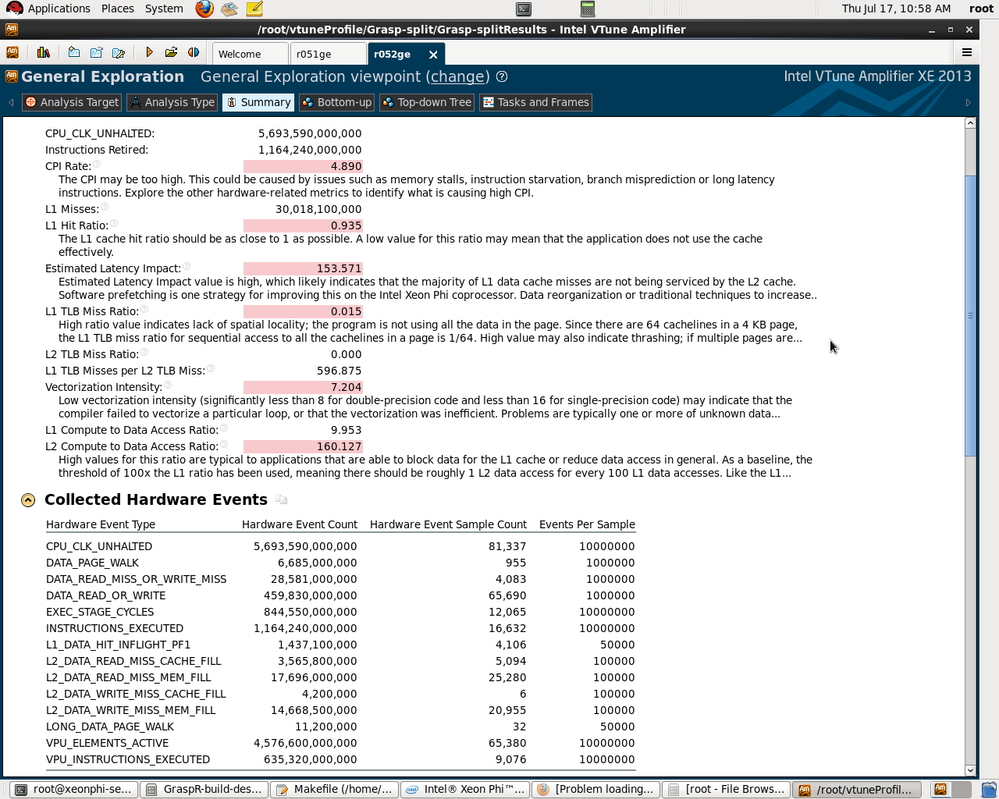Click the scrollbar up arrow

coord(970,123)
